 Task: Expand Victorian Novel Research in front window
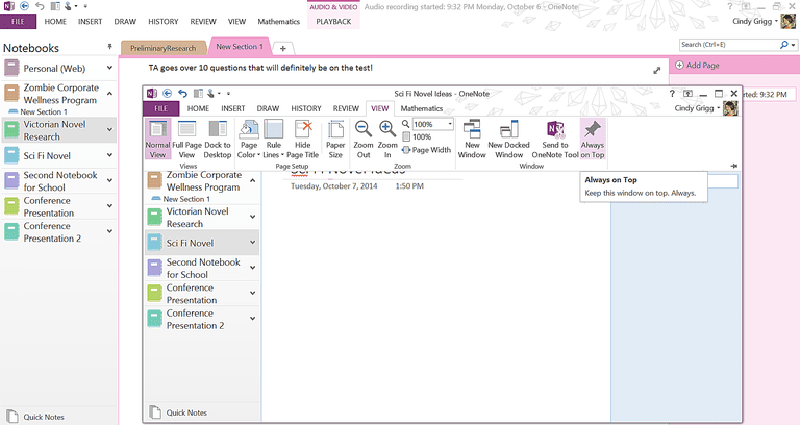click(253, 217)
